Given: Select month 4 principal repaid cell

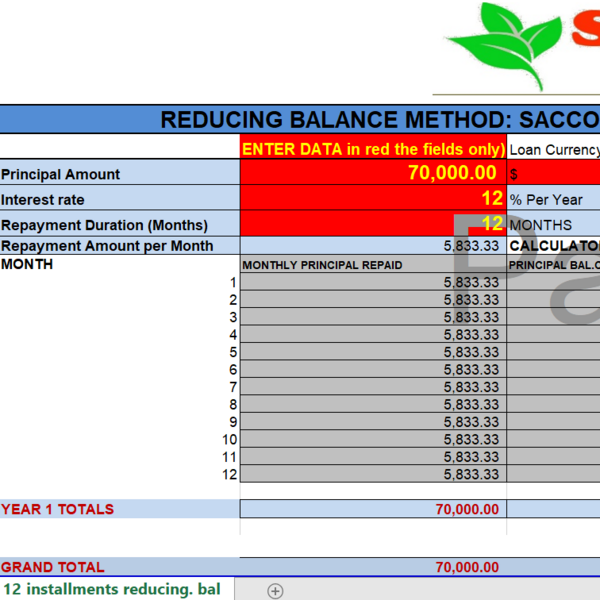Looking at the screenshot, I should point(373,335).
